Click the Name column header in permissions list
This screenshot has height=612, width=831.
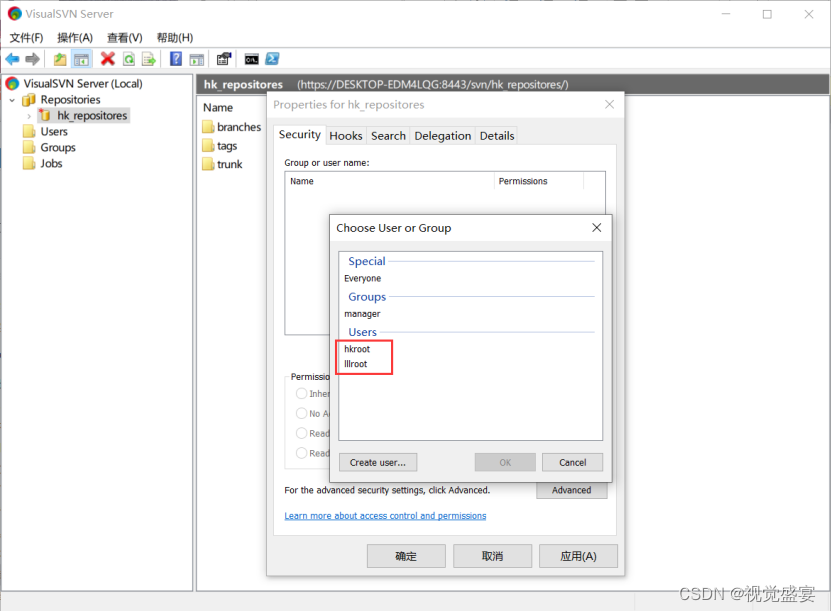(x=390, y=181)
